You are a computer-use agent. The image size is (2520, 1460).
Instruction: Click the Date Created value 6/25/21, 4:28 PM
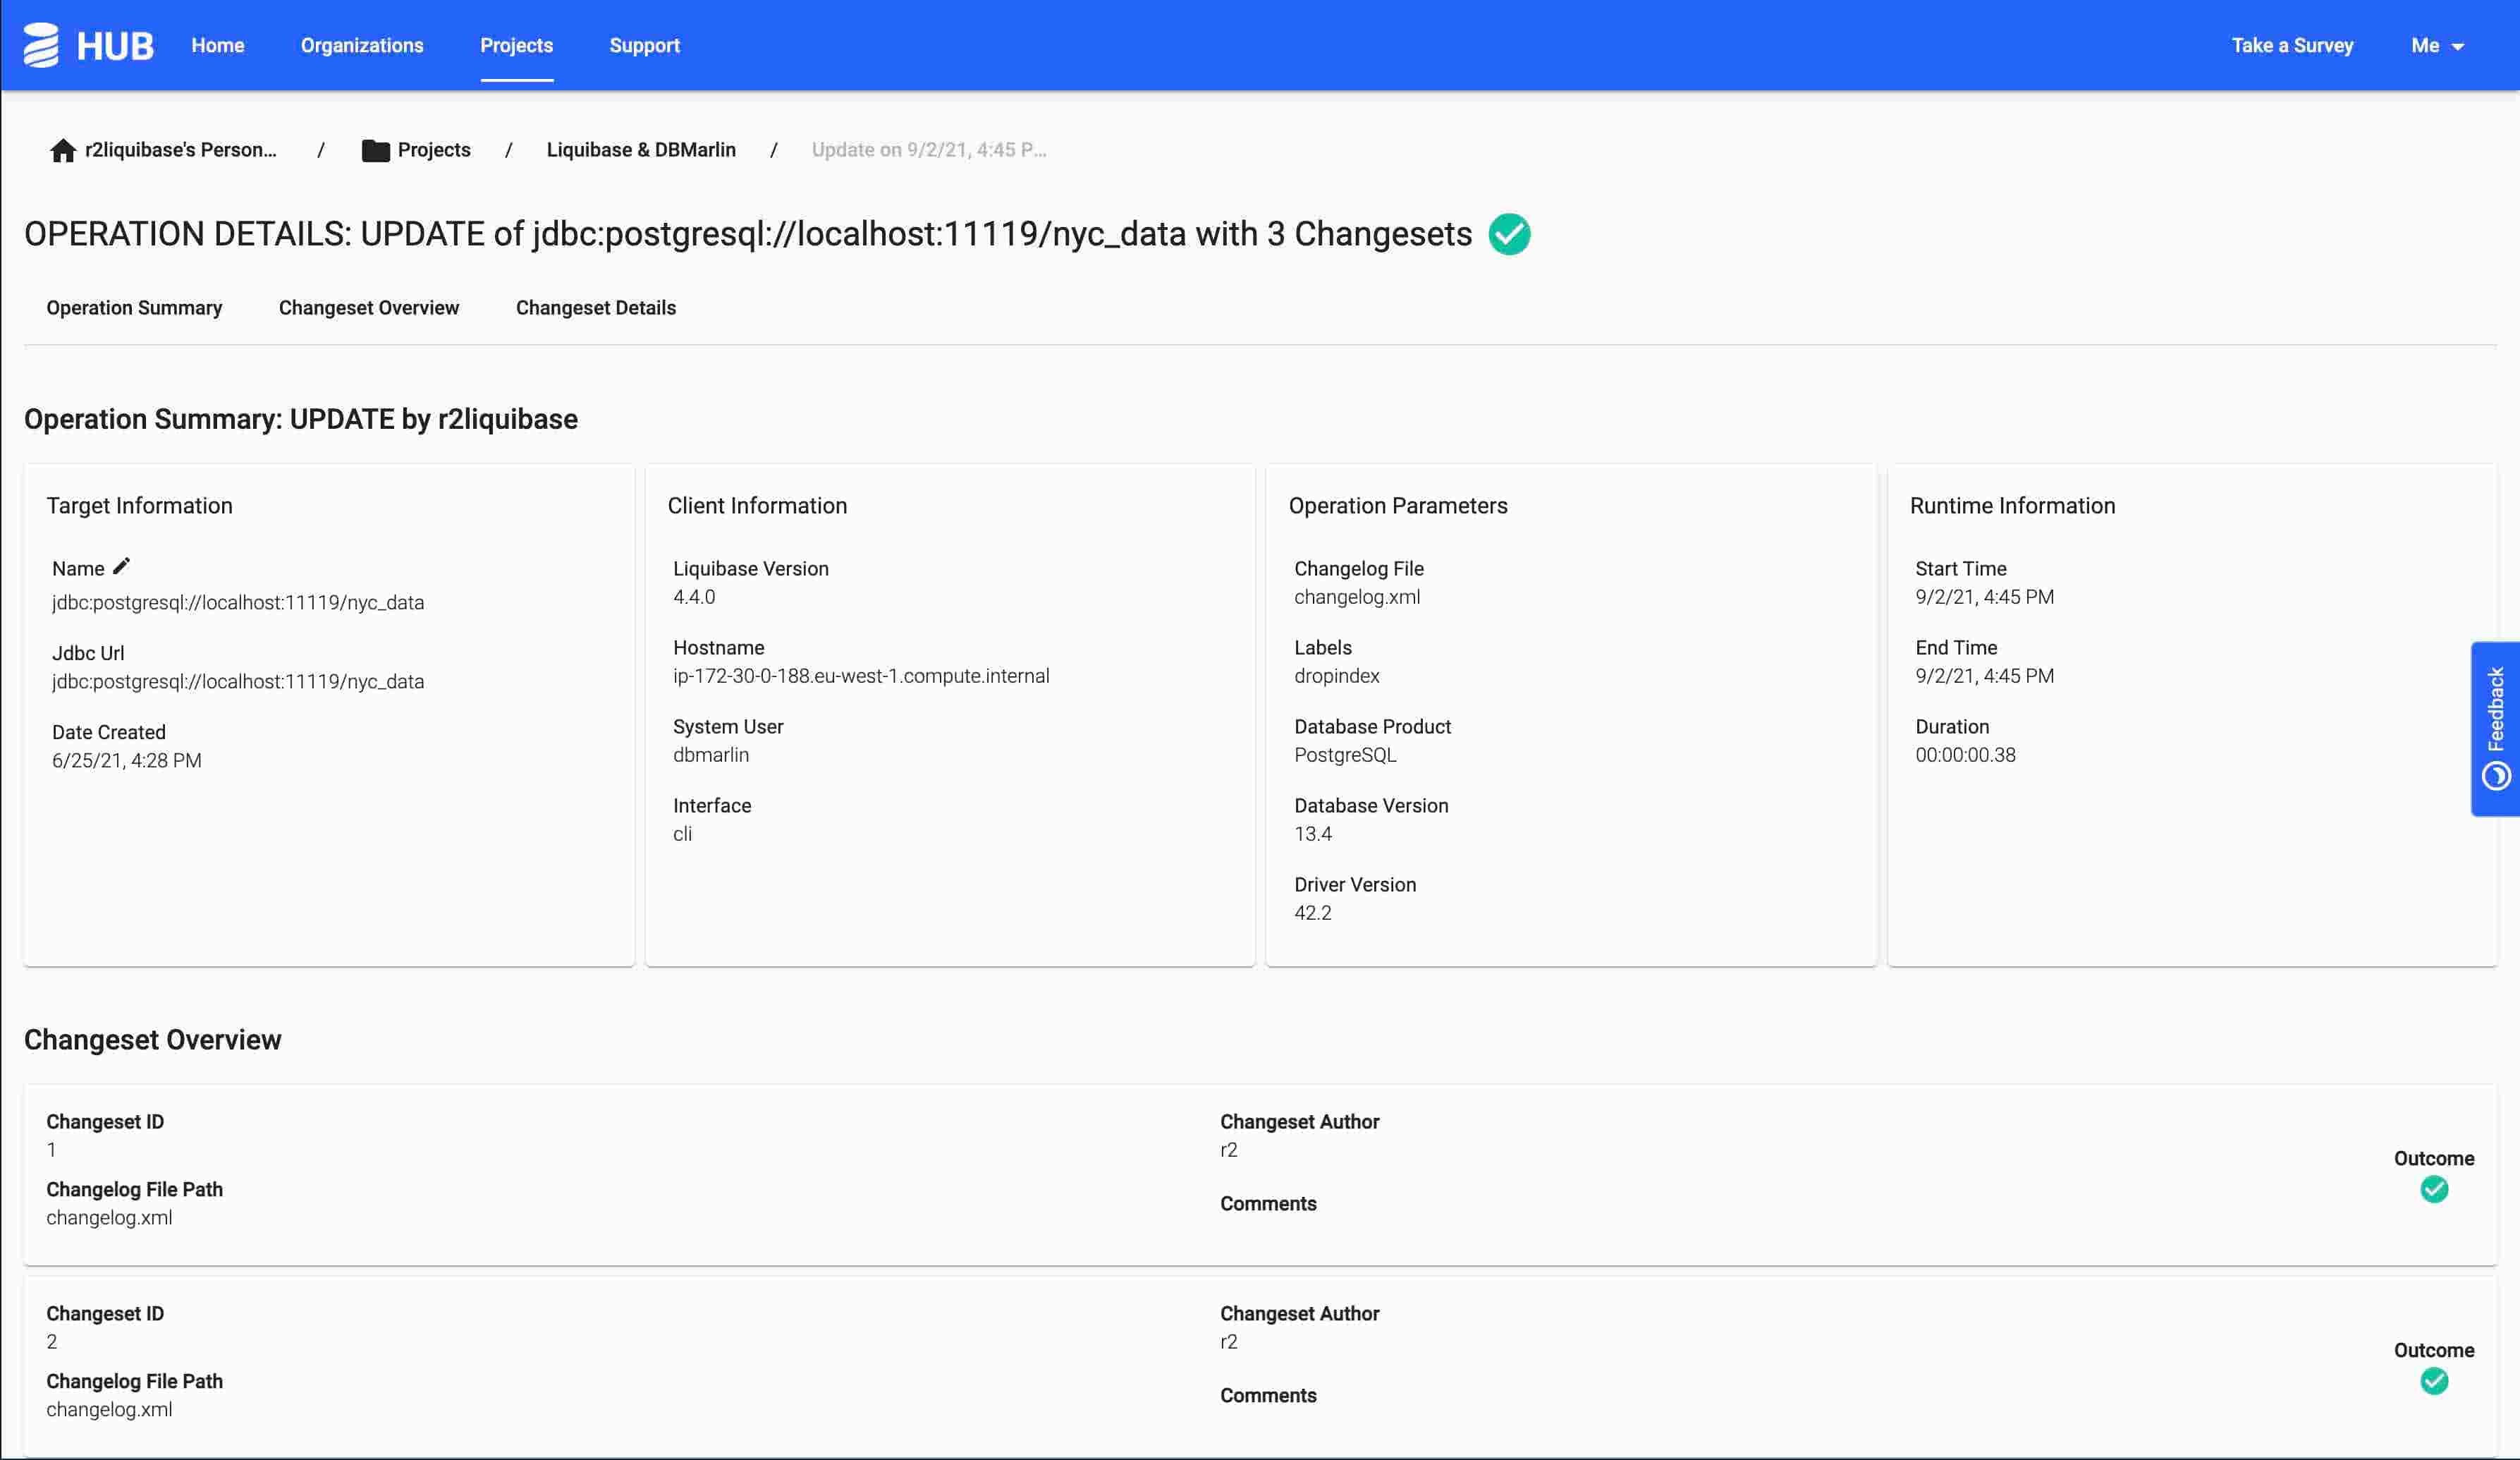tap(127, 761)
